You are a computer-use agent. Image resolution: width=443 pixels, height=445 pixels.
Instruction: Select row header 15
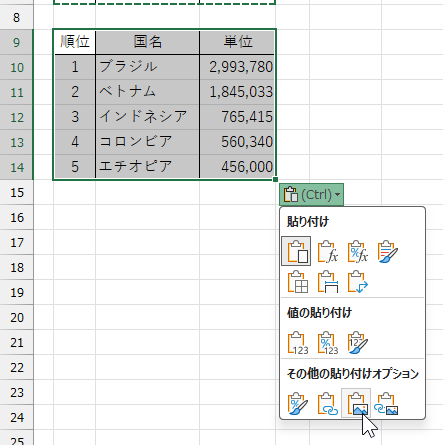[16, 192]
